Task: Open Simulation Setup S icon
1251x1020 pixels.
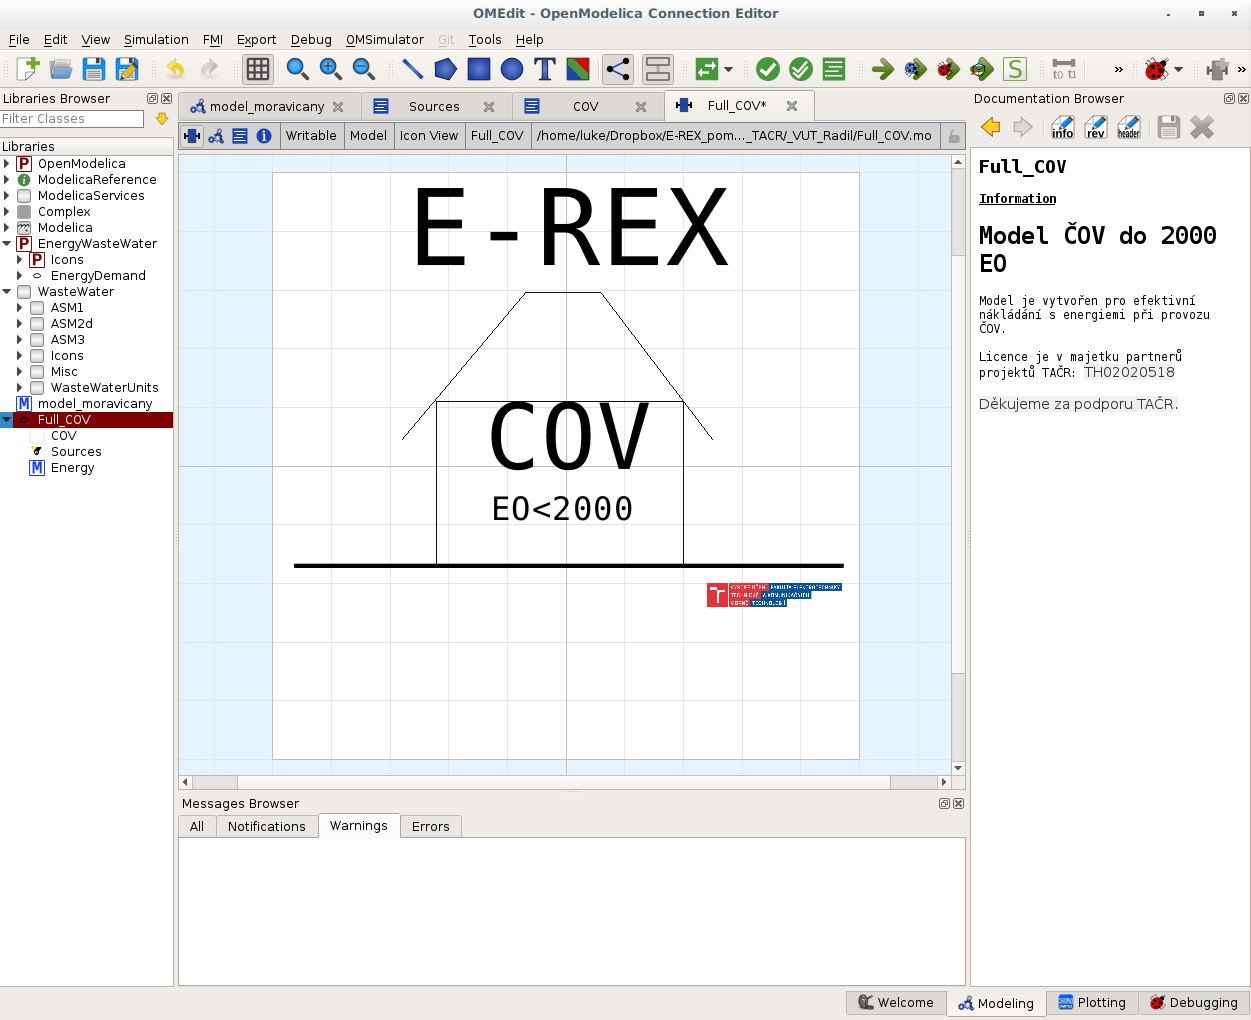Action: (x=1015, y=69)
